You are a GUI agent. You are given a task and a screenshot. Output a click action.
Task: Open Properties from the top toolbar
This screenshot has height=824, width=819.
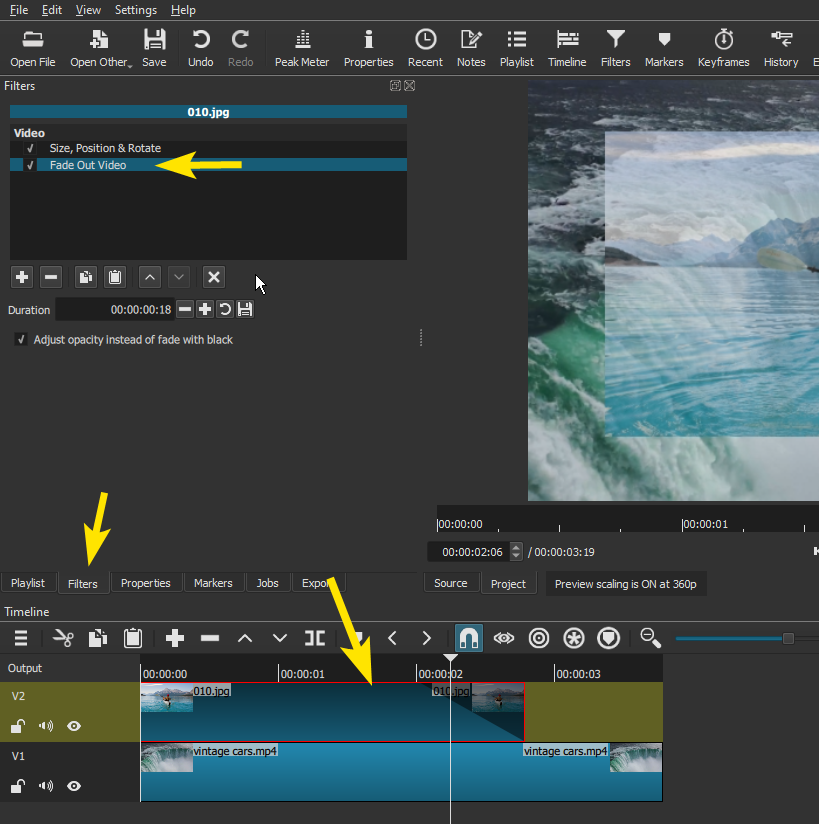point(368,49)
